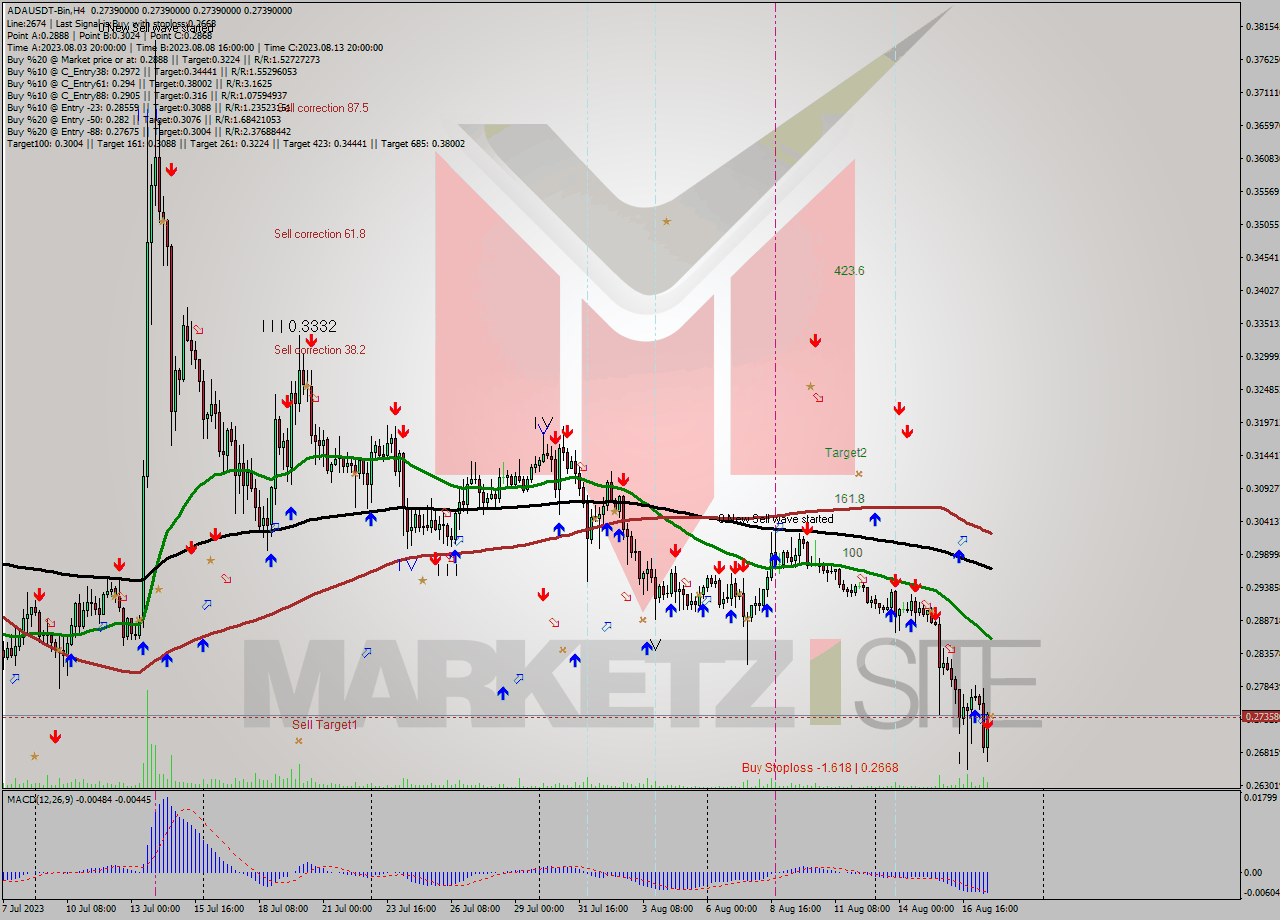This screenshot has width=1280, height=920.
Task: Click the Buy %10 @ C_Entry88 line
Action: [x=146, y=96]
